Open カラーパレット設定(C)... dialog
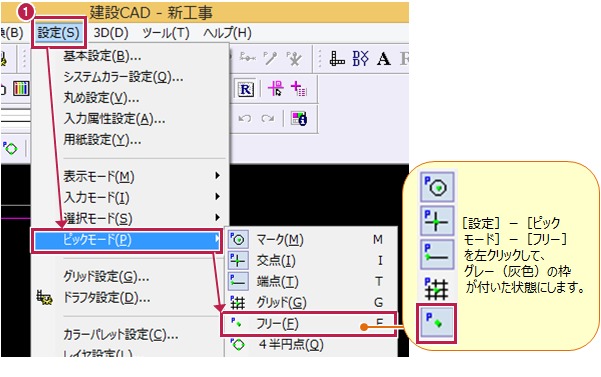 pyautogui.click(x=121, y=335)
